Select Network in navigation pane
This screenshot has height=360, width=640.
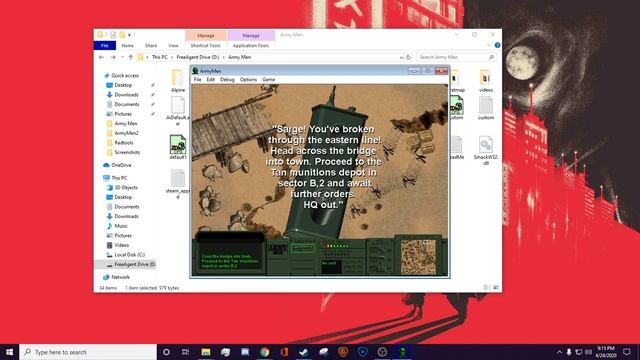120,277
